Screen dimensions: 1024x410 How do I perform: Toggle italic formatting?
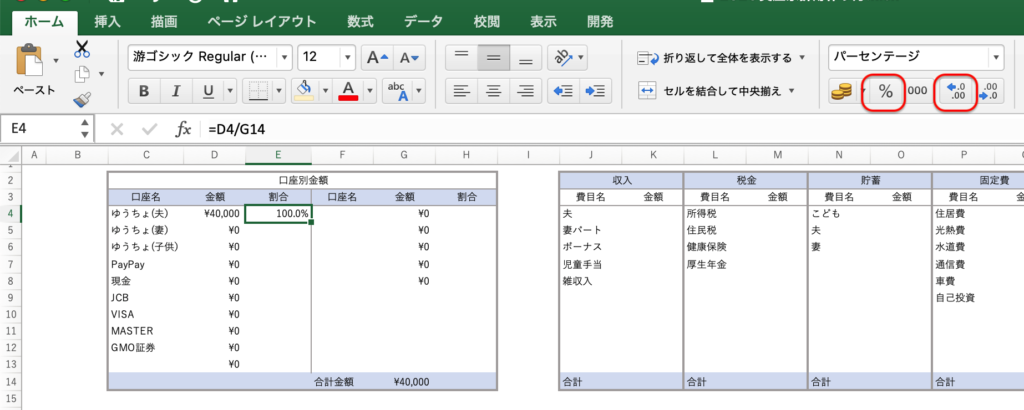tap(176, 92)
